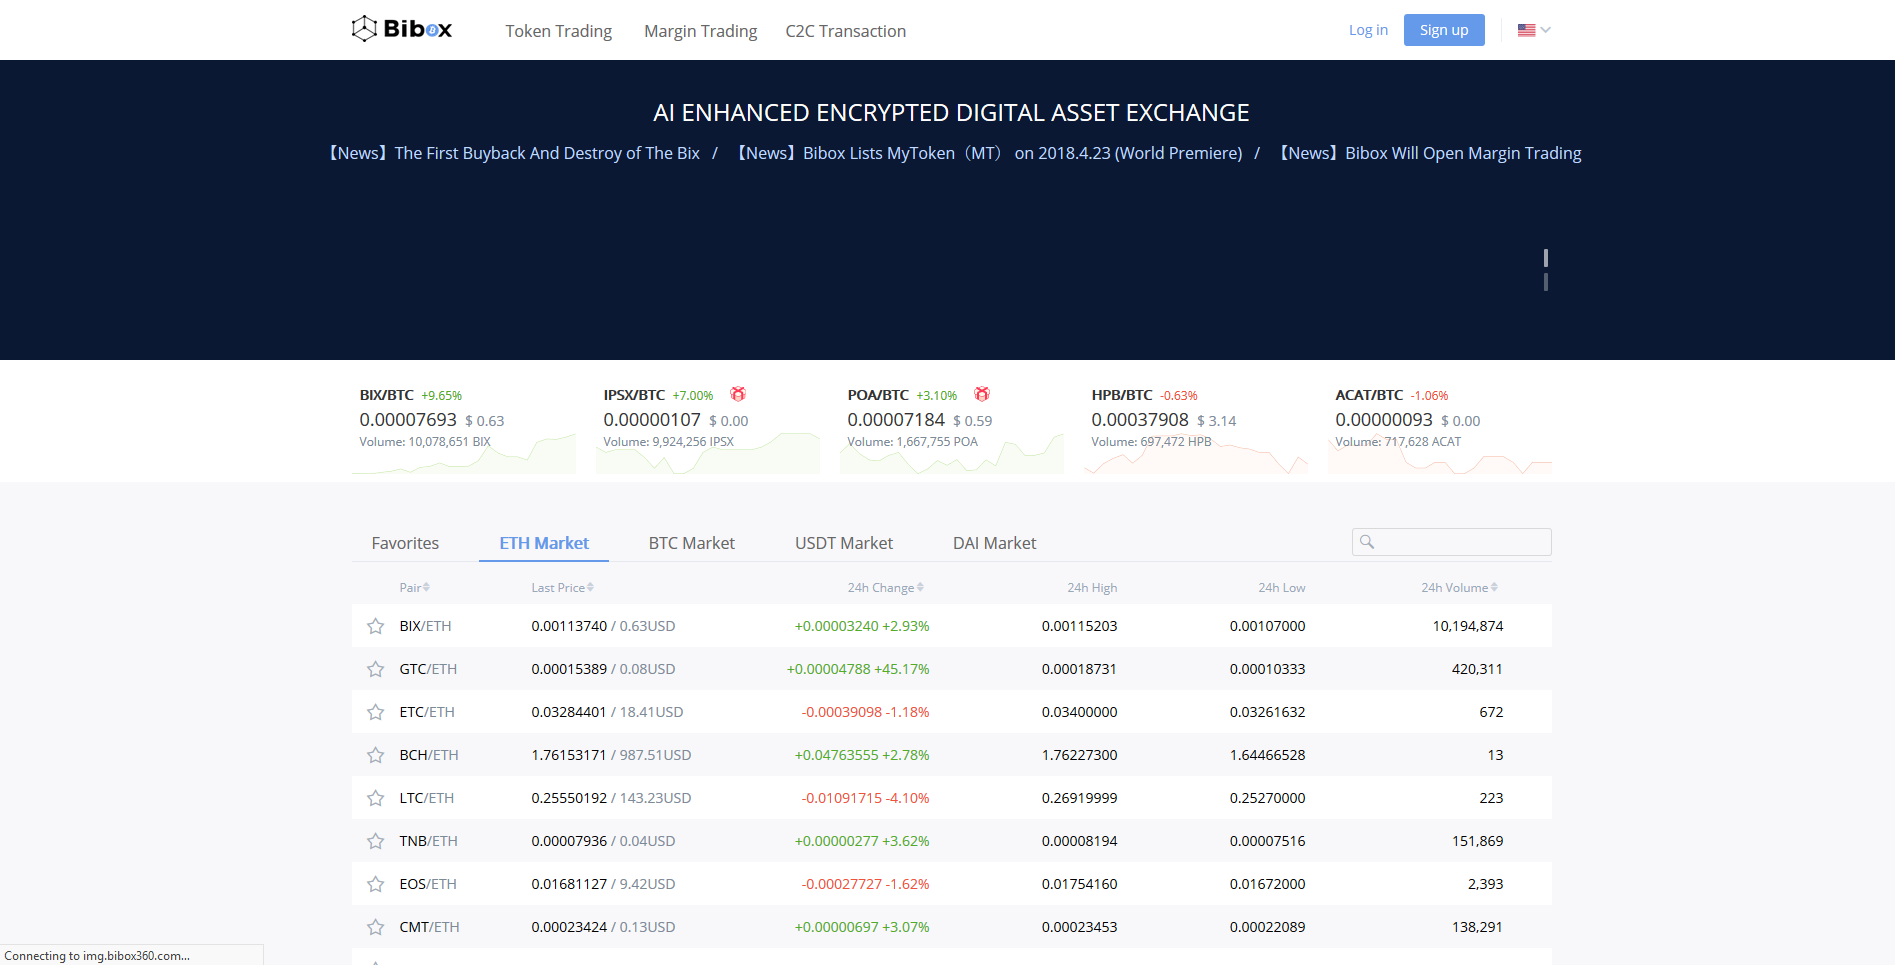The image size is (1895, 965).
Task: Favorite the TNB/ETH pair star
Action: [x=376, y=841]
